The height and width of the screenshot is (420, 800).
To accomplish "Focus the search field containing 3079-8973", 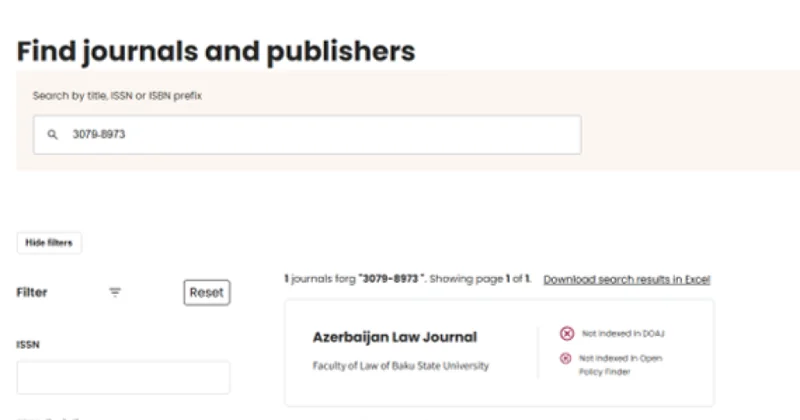I will tap(307, 135).
